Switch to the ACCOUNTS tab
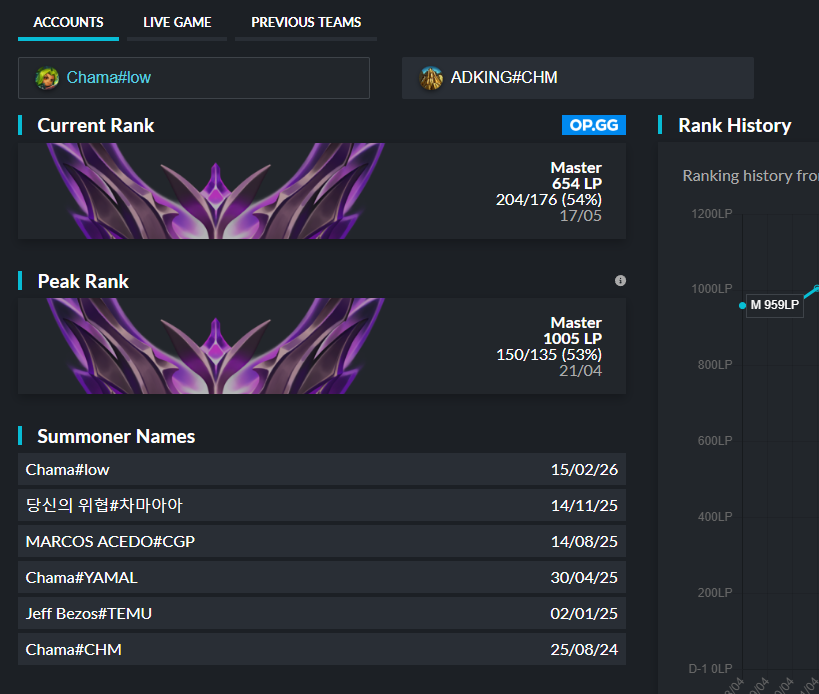819x694 pixels. (x=68, y=22)
